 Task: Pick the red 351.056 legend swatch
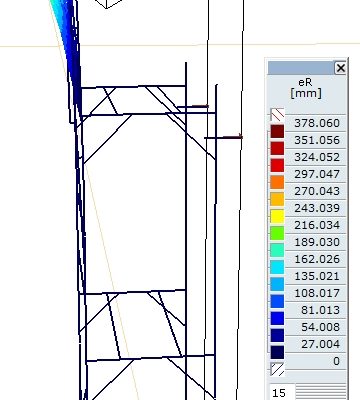pos(277,148)
